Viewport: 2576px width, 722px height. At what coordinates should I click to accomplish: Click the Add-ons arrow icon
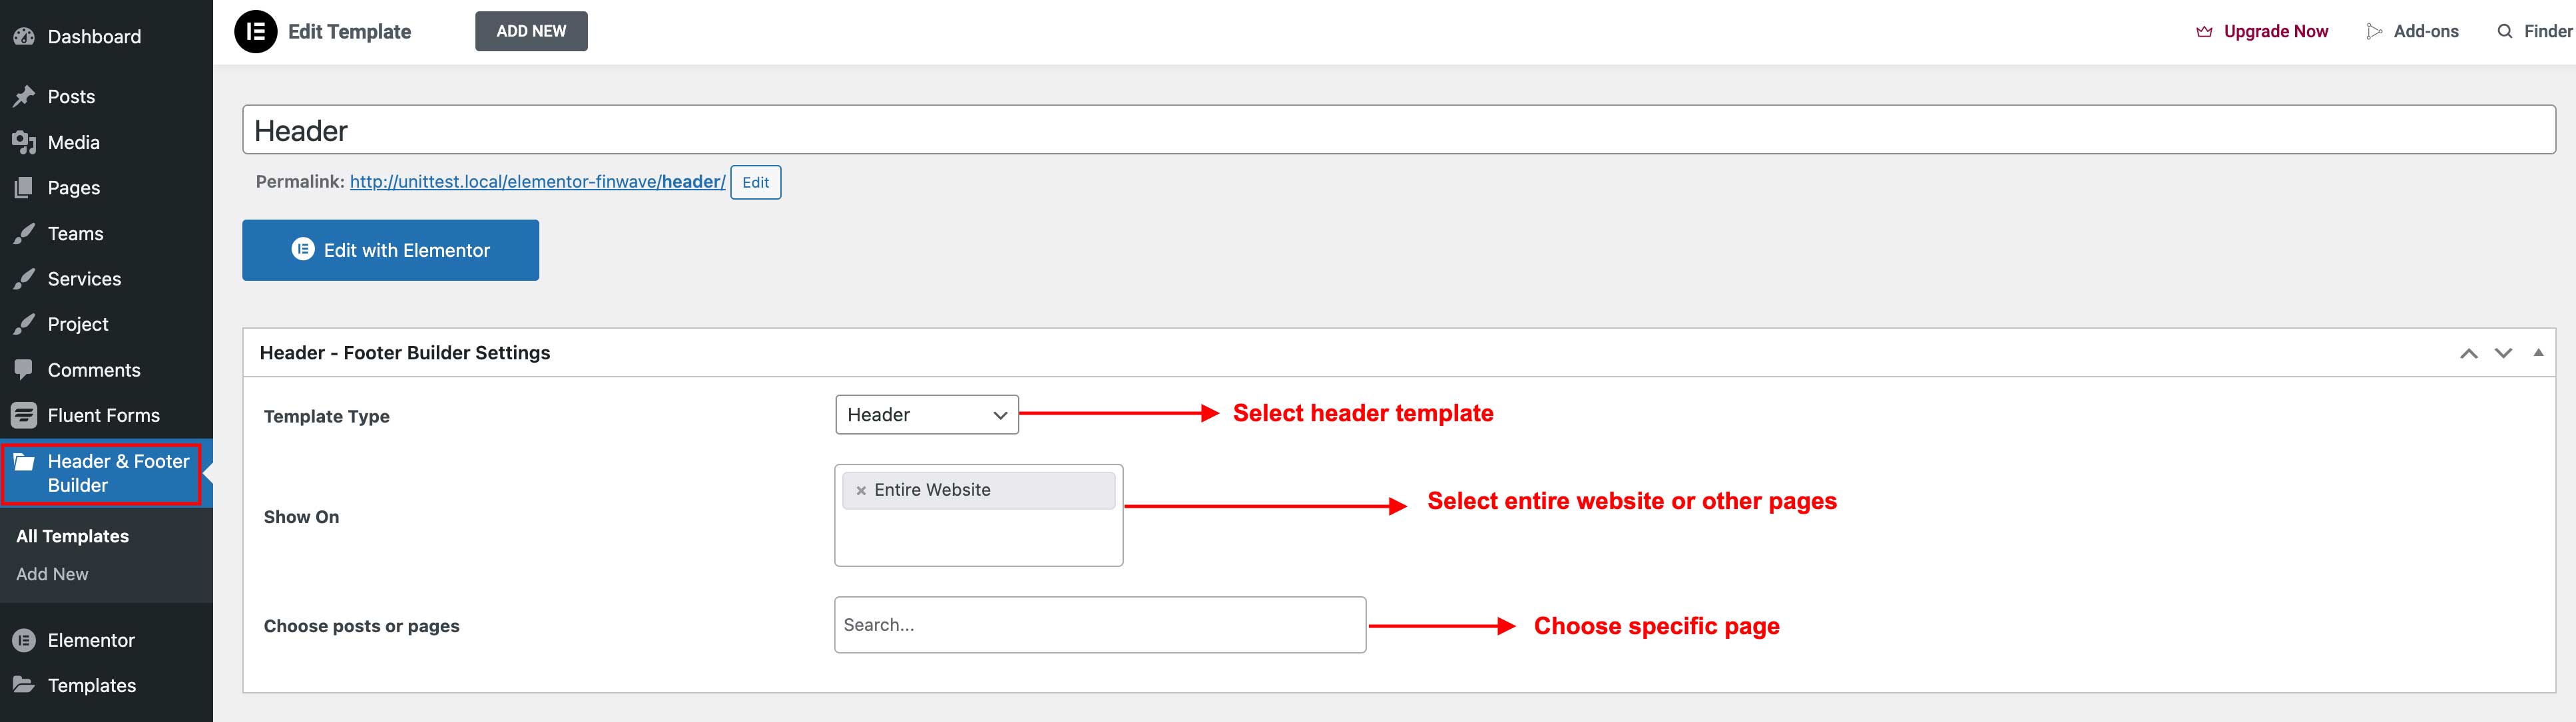[2374, 31]
